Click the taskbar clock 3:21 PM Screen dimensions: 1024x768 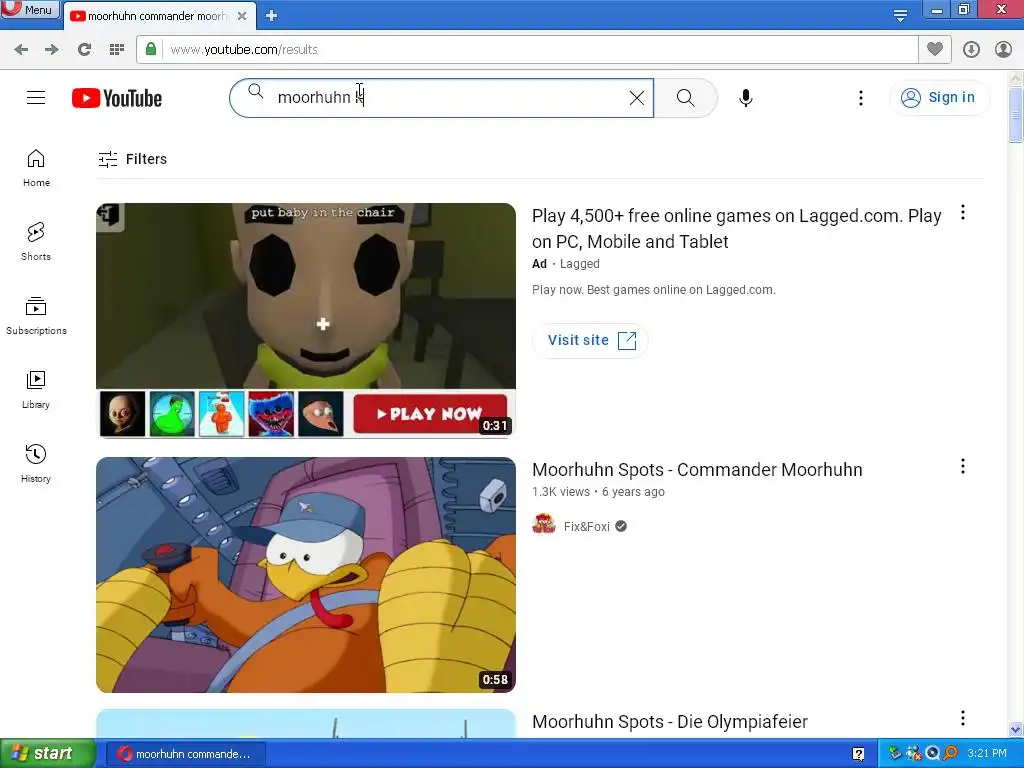point(987,753)
